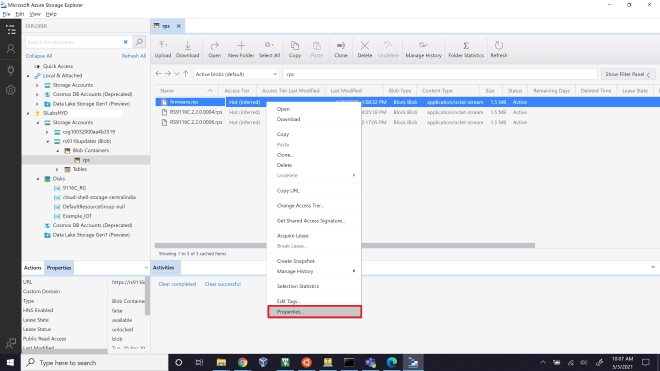
Task: Collapse the Activities panel chevron
Action: pos(653,267)
